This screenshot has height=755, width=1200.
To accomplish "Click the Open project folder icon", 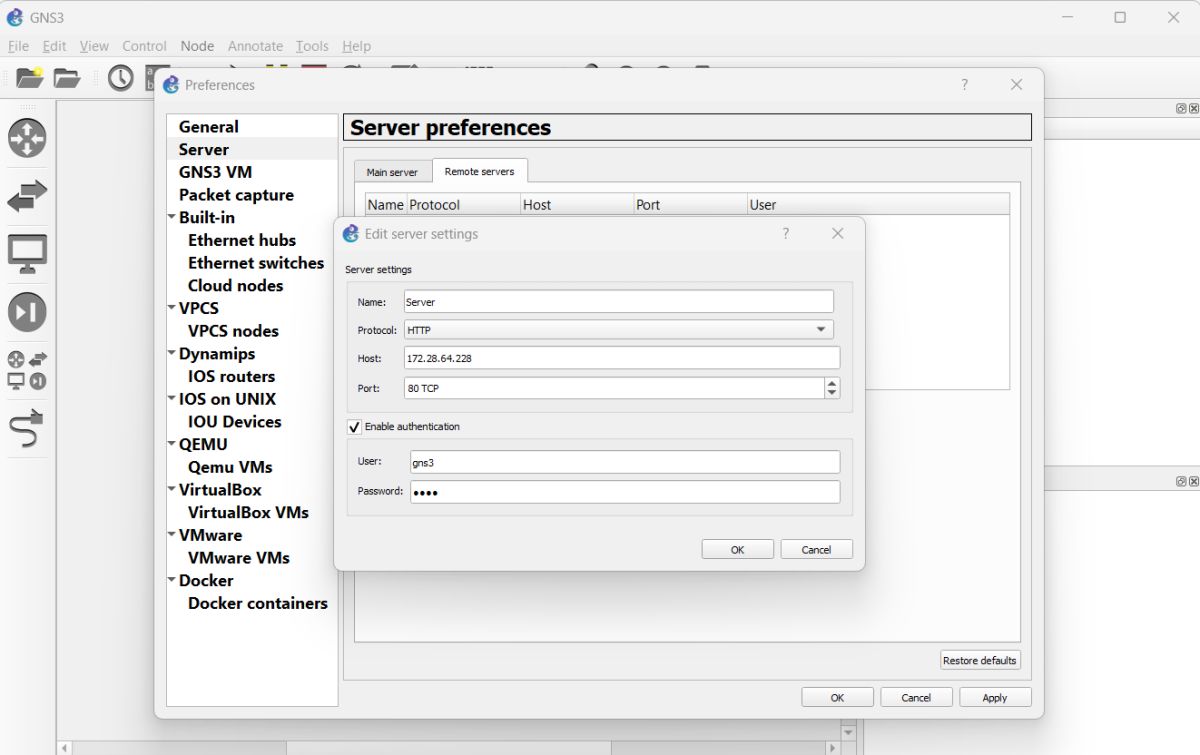I will (67, 77).
